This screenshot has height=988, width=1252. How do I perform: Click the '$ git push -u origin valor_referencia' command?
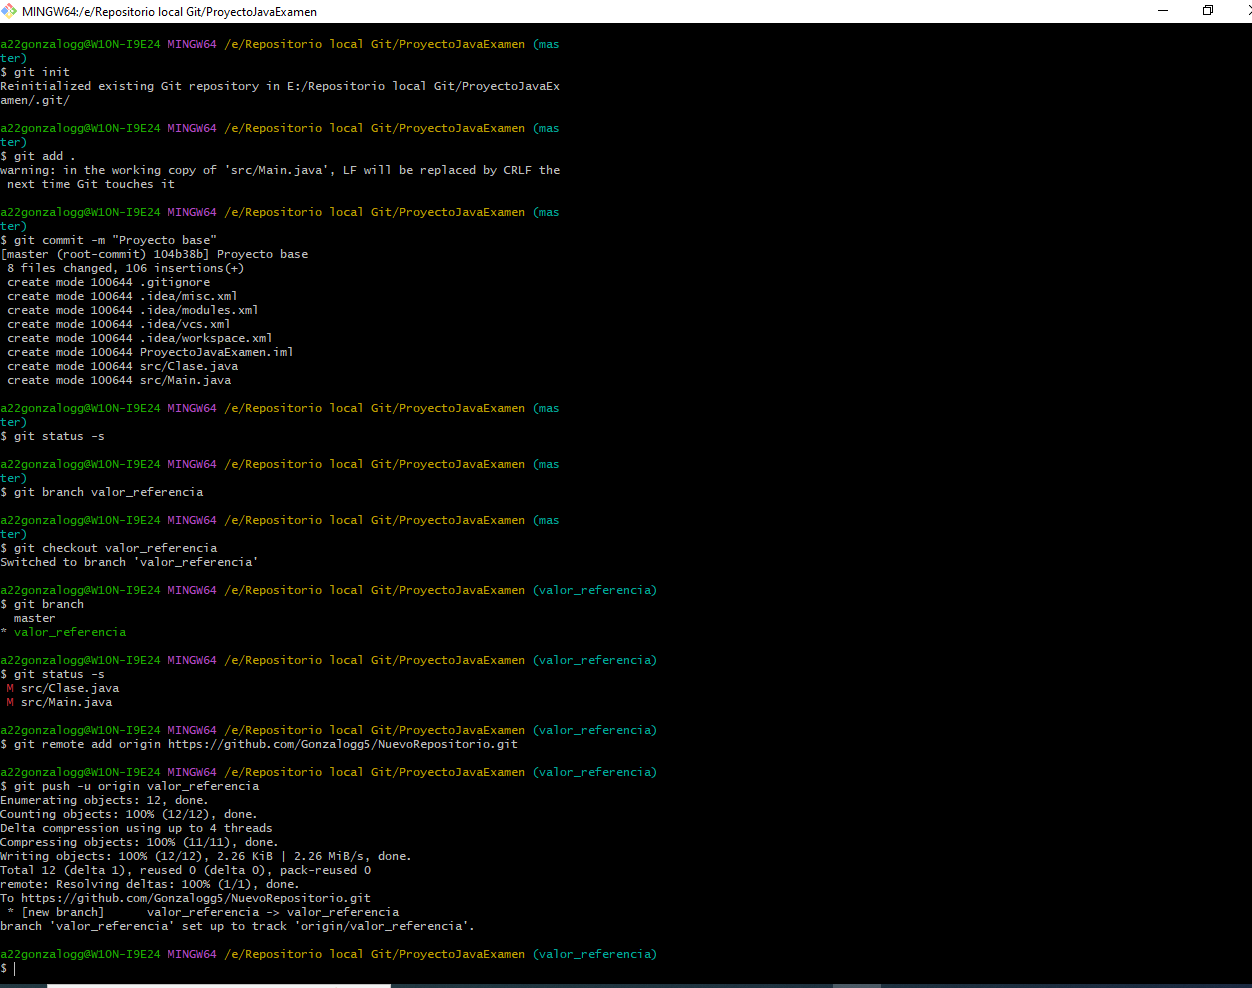(130, 786)
